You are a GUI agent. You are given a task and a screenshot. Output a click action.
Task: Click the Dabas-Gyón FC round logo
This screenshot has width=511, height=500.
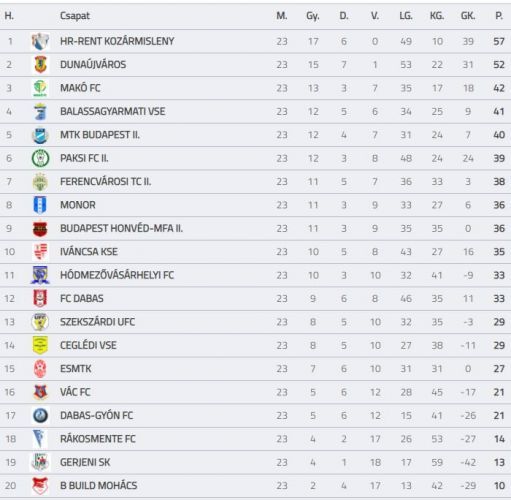click(x=40, y=416)
